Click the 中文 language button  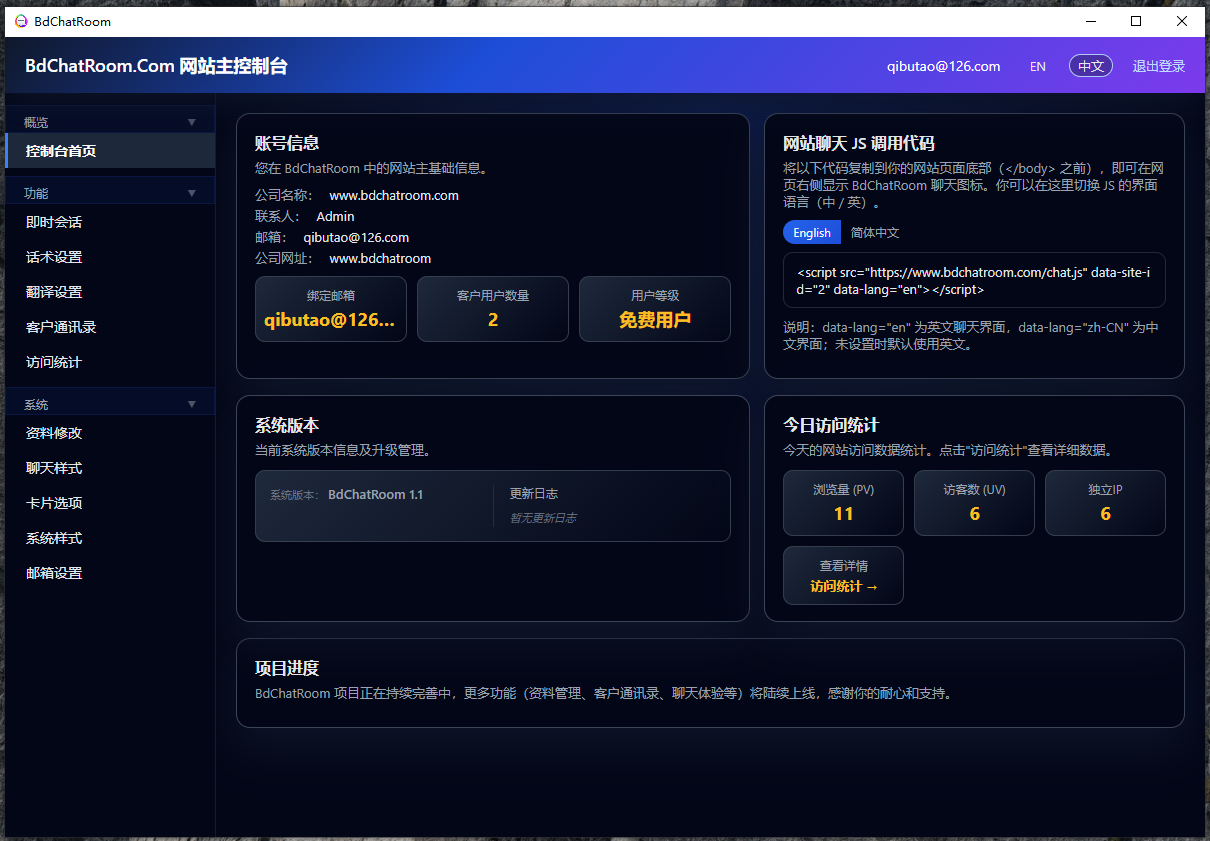point(1090,66)
